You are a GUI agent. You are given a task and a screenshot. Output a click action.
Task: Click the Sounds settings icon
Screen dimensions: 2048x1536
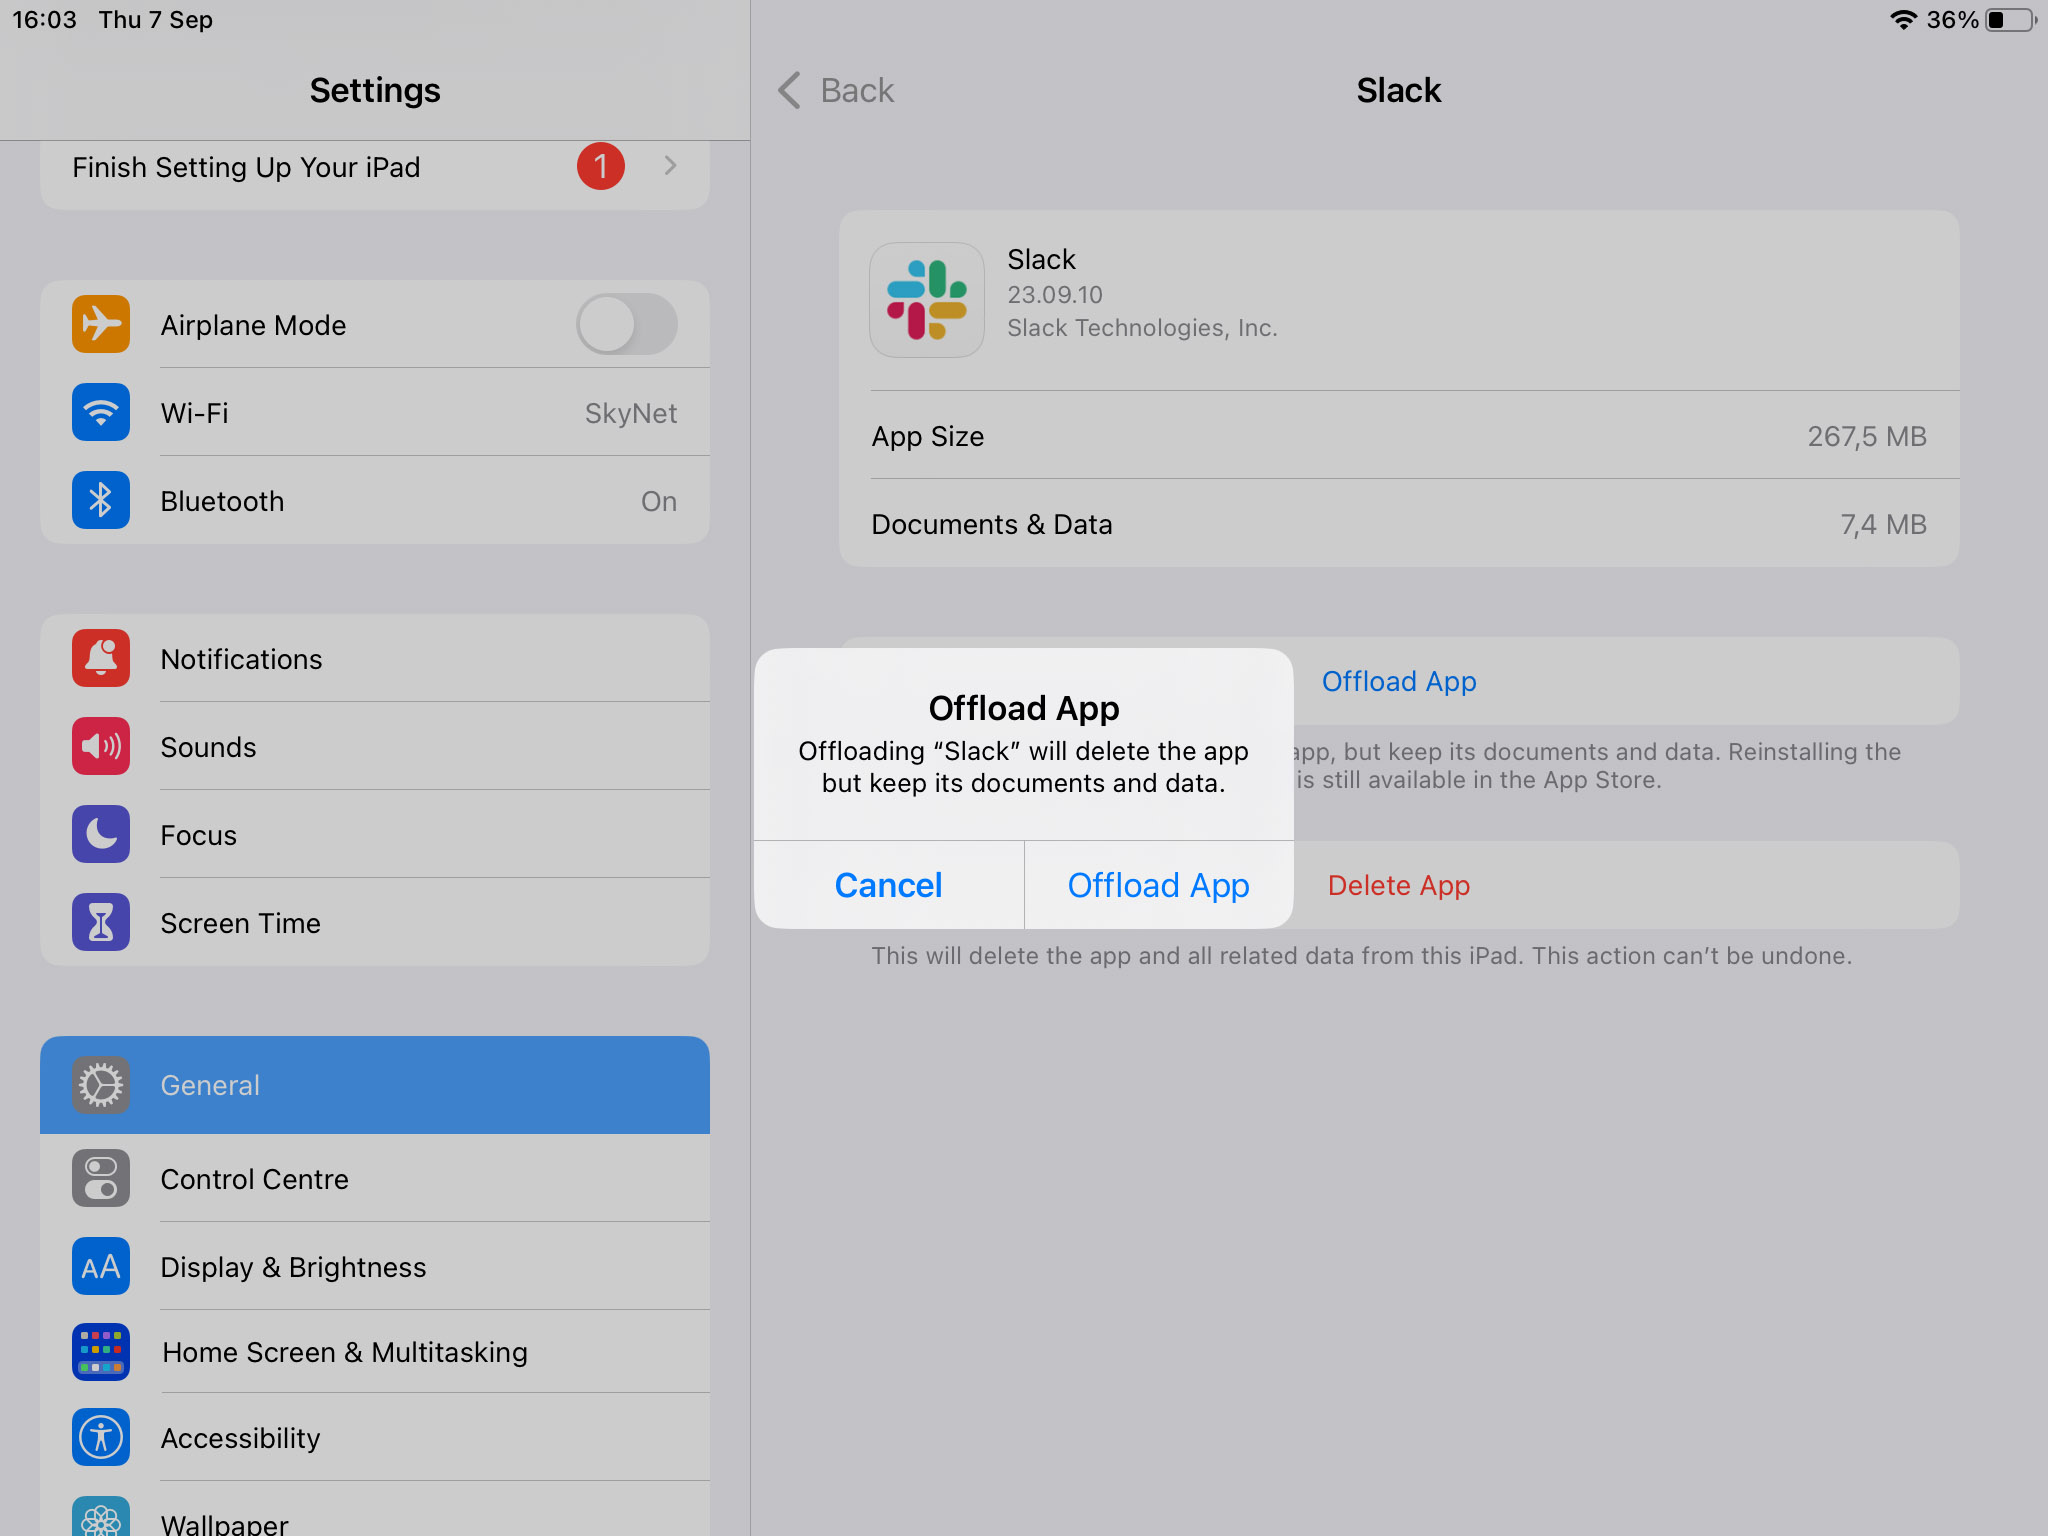(x=100, y=745)
